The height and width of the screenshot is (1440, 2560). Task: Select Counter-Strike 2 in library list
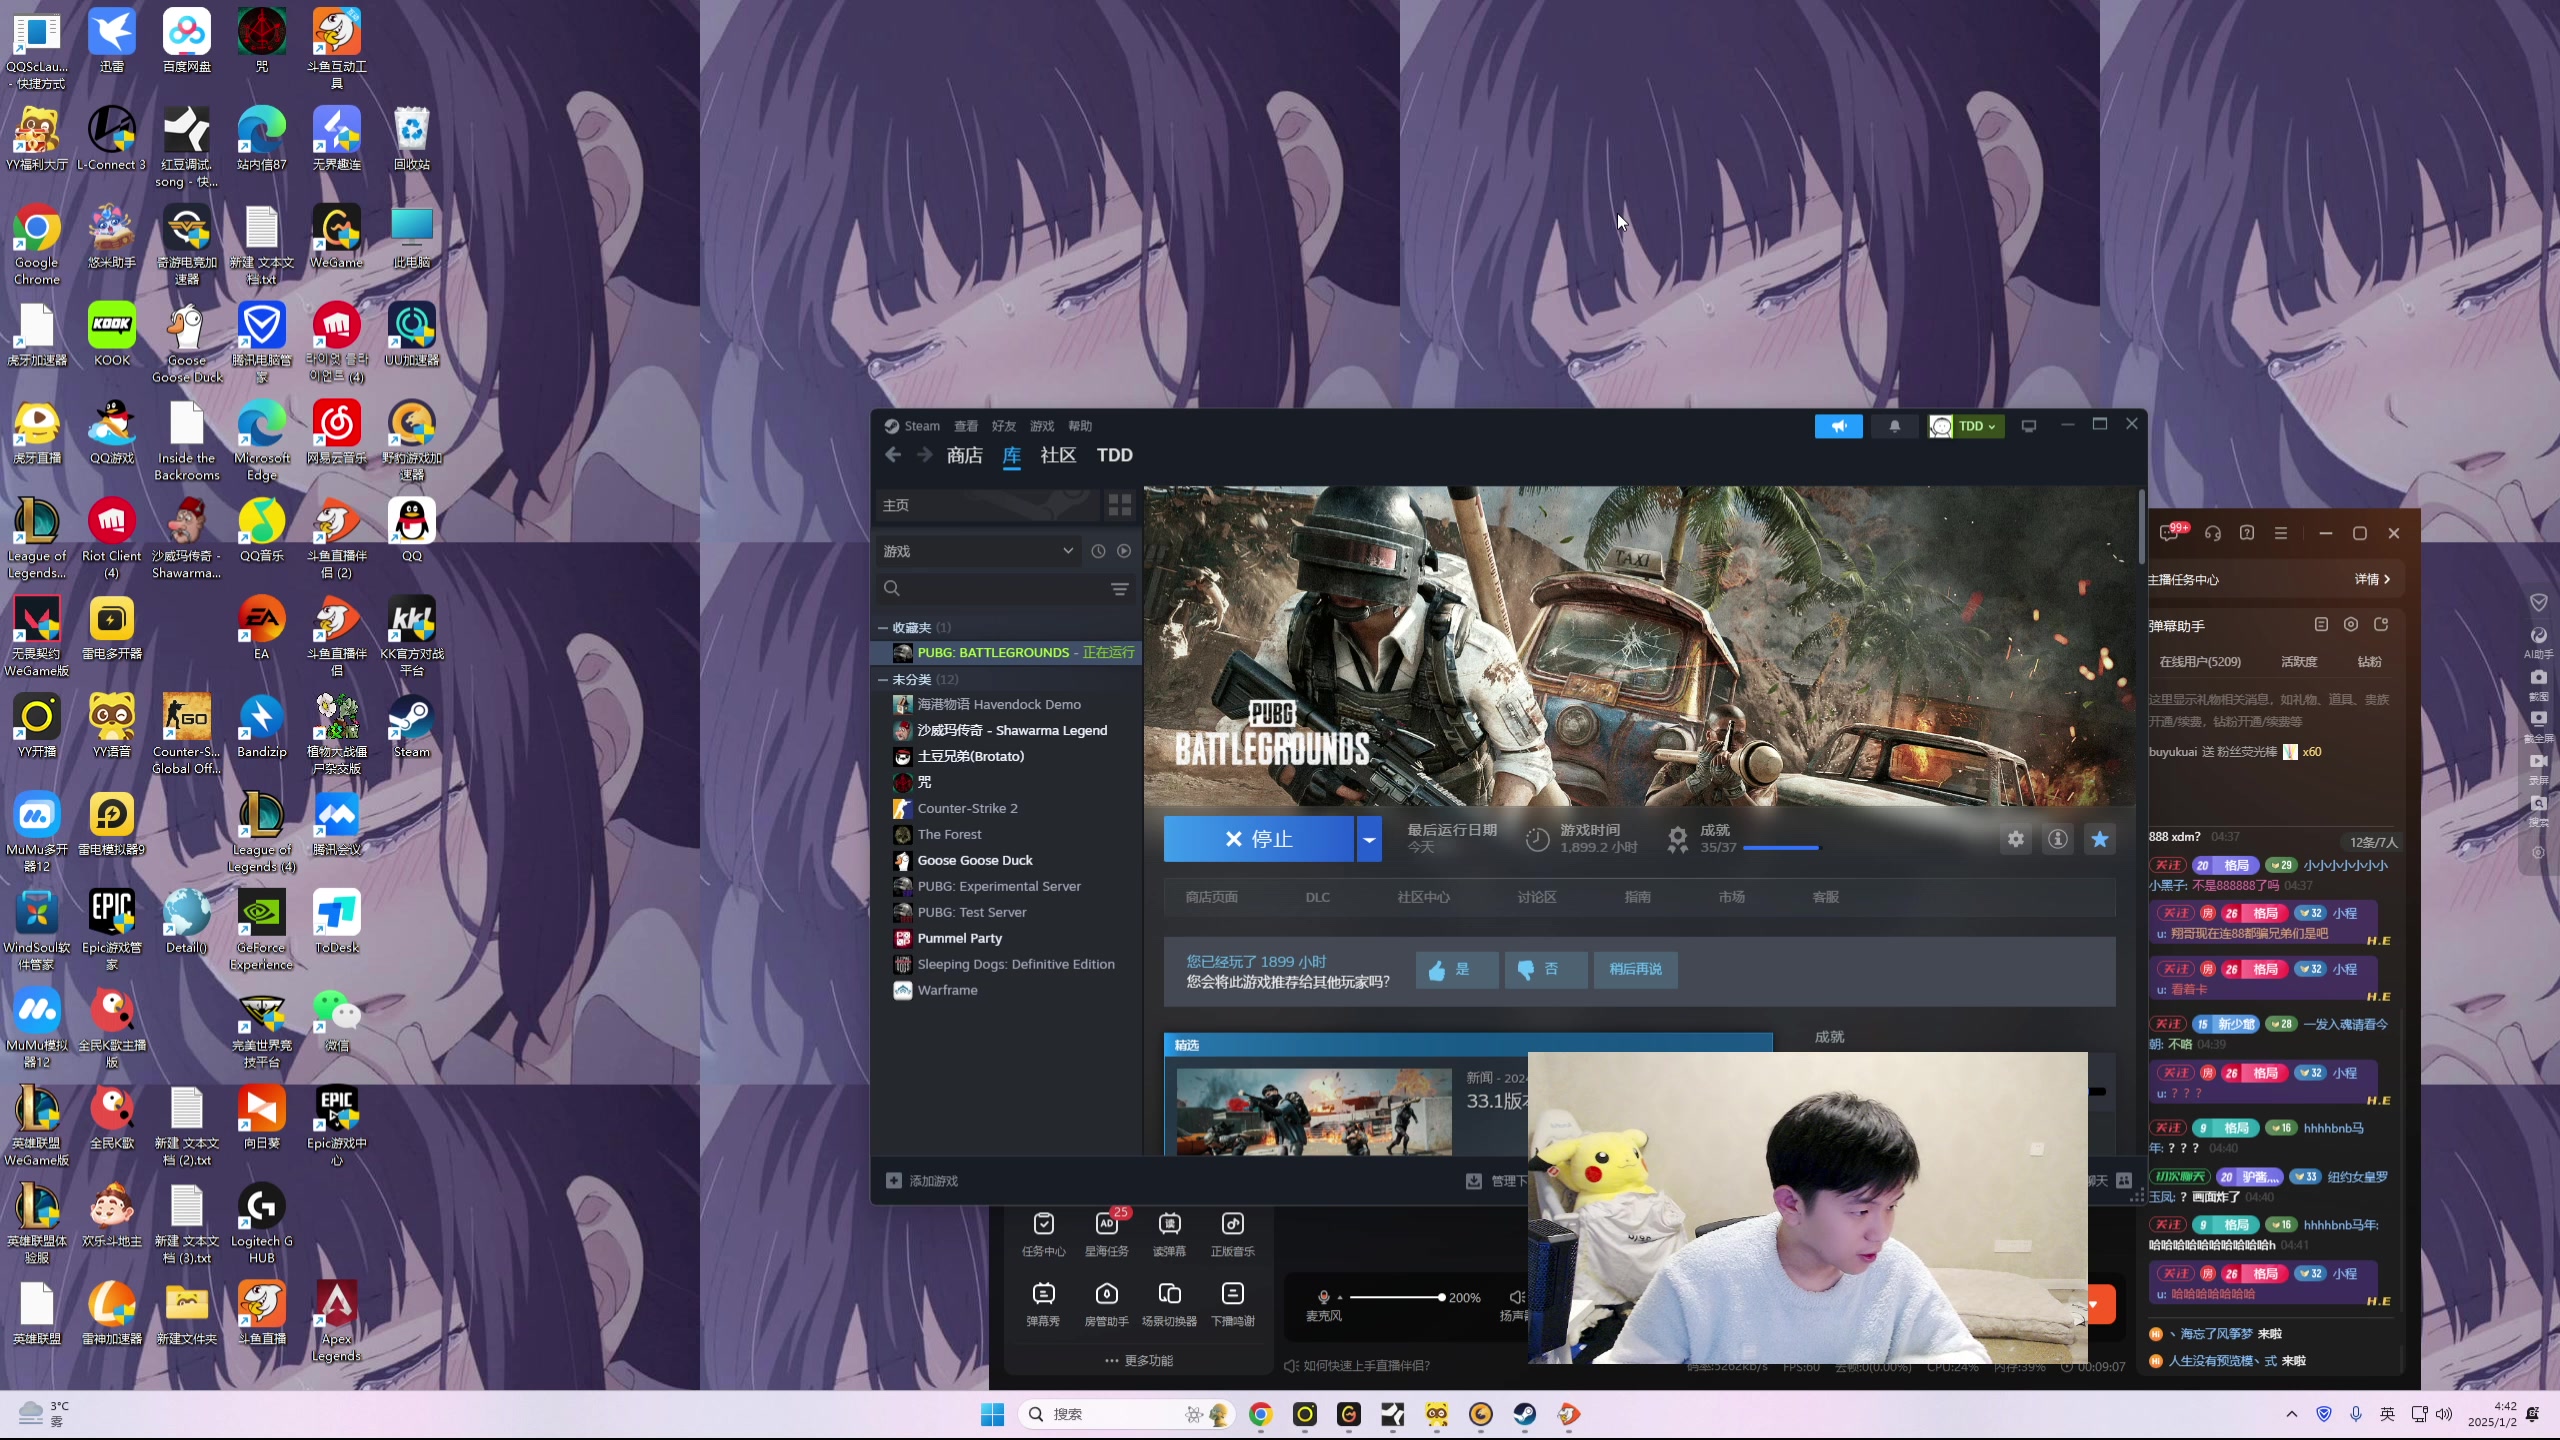(1007, 808)
